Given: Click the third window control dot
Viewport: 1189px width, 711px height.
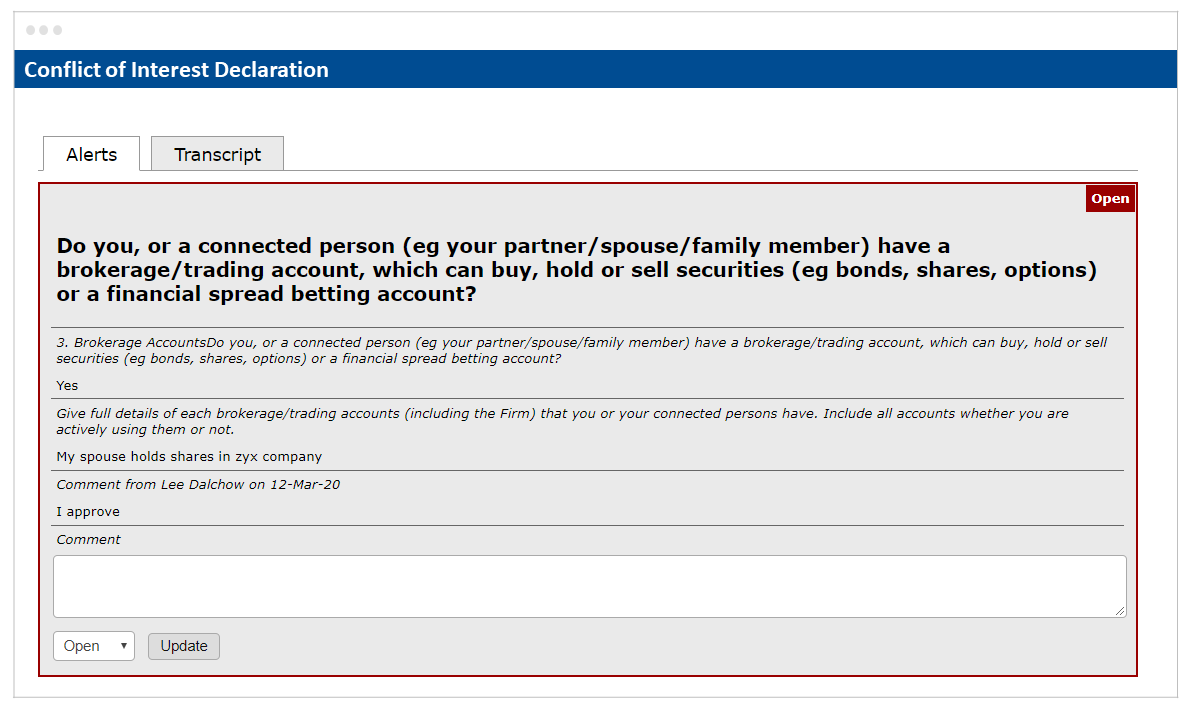Looking at the screenshot, I should [58, 30].
